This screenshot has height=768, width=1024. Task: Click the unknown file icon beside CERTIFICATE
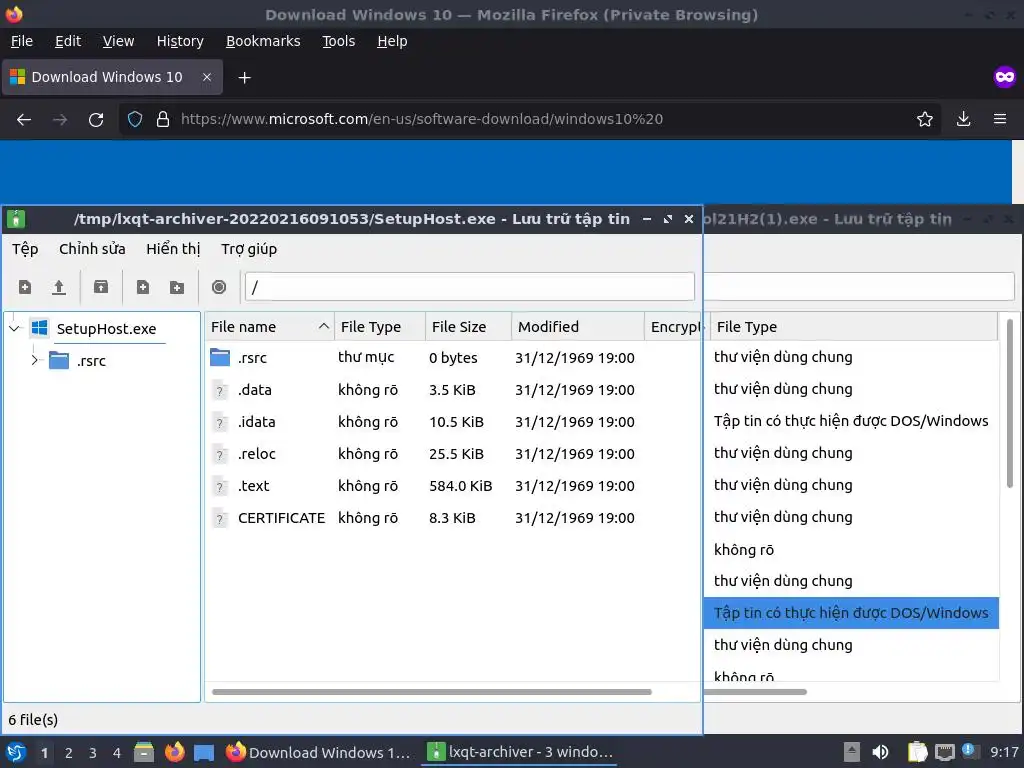pyautogui.click(x=220, y=519)
